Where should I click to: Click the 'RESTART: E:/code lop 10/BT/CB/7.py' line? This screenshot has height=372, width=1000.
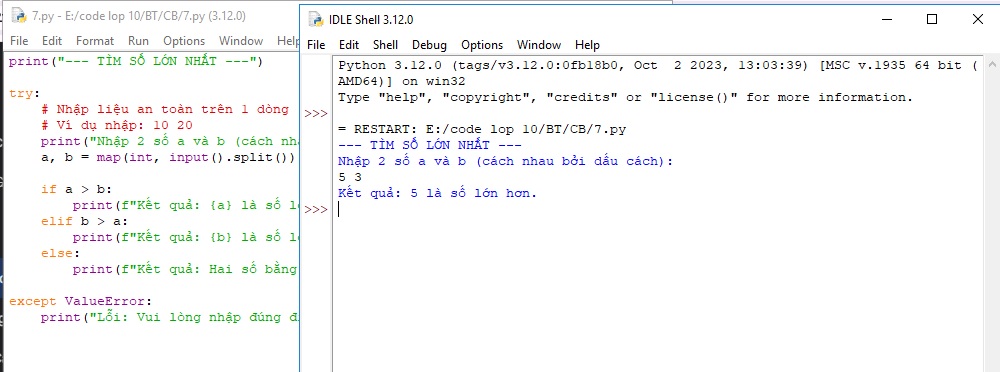coord(482,129)
